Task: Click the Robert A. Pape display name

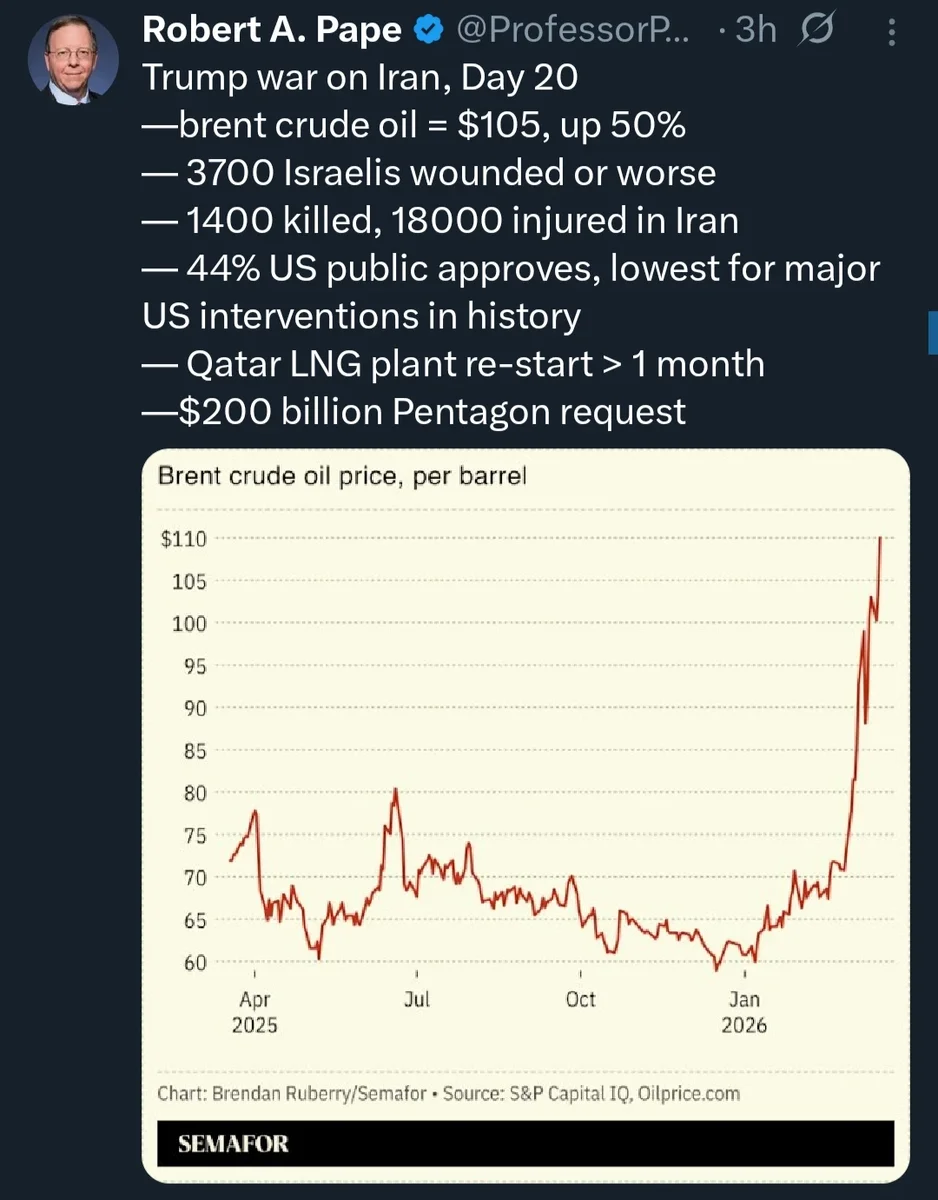Action: point(273,30)
